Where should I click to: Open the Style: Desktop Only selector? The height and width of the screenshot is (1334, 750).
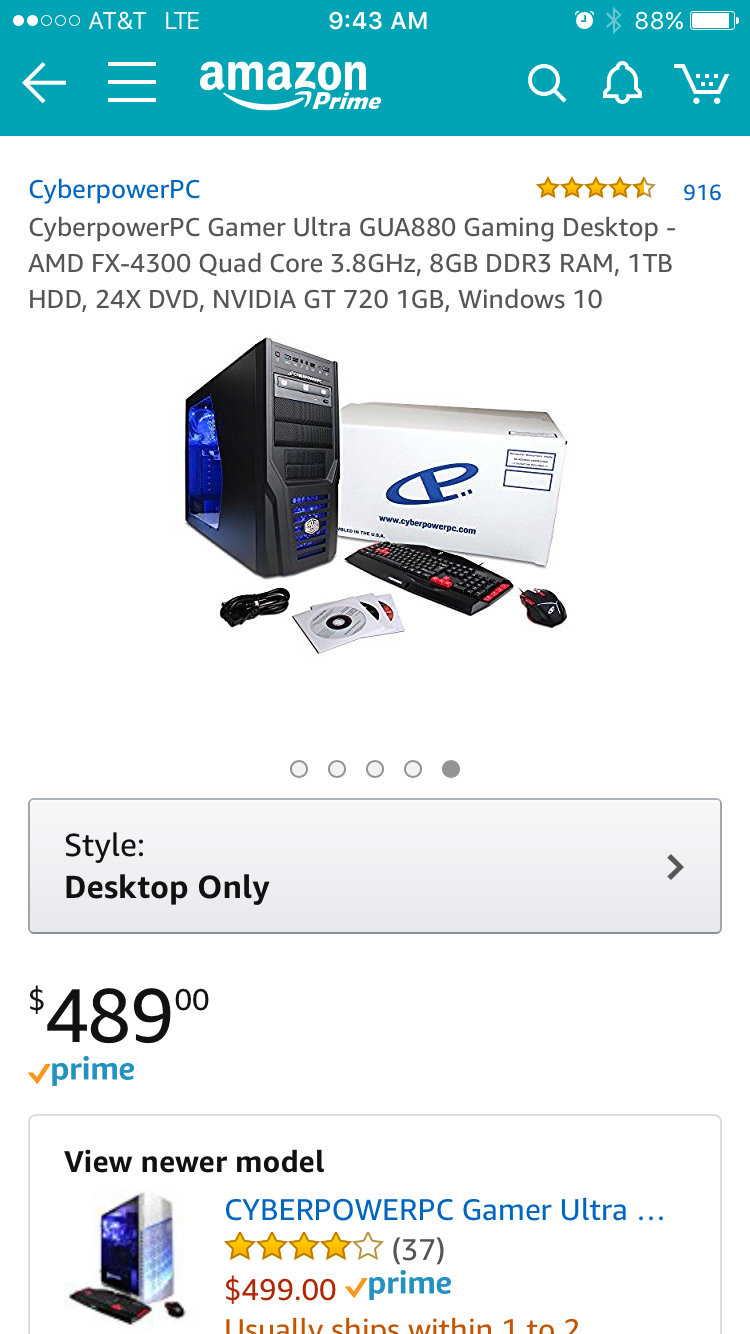(375, 866)
